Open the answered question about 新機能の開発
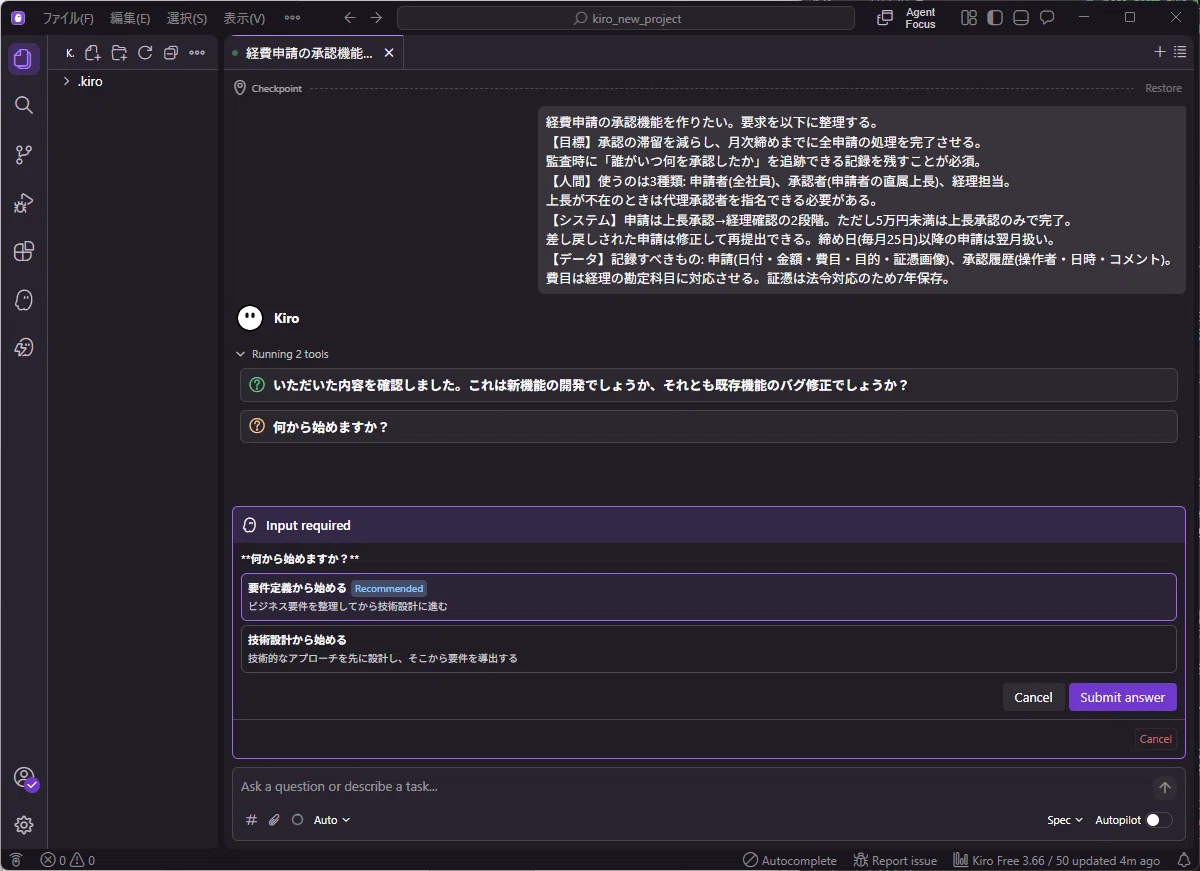 tap(708, 385)
